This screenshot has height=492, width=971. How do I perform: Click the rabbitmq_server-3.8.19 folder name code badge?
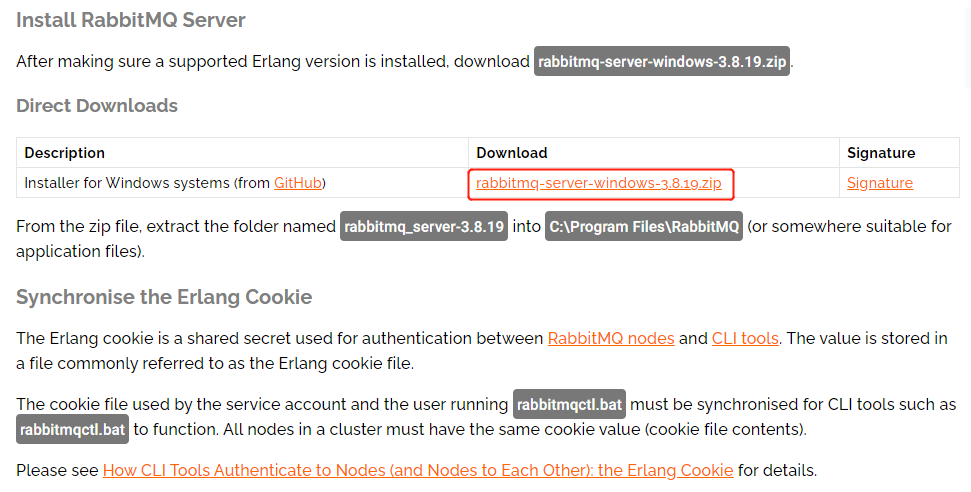pyautogui.click(x=424, y=226)
